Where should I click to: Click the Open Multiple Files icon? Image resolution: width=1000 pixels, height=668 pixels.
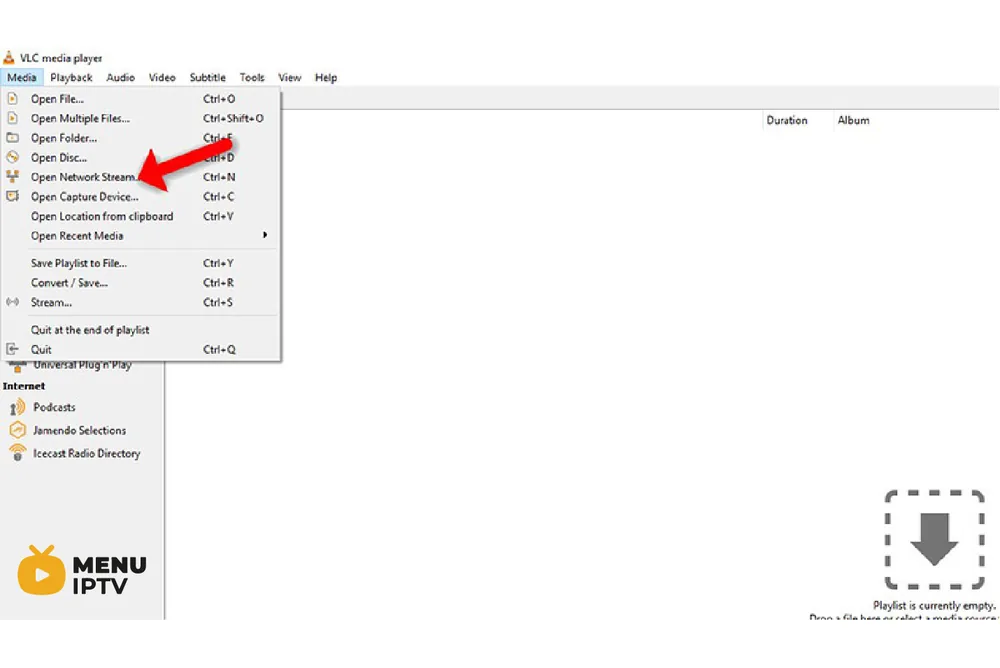(12, 118)
